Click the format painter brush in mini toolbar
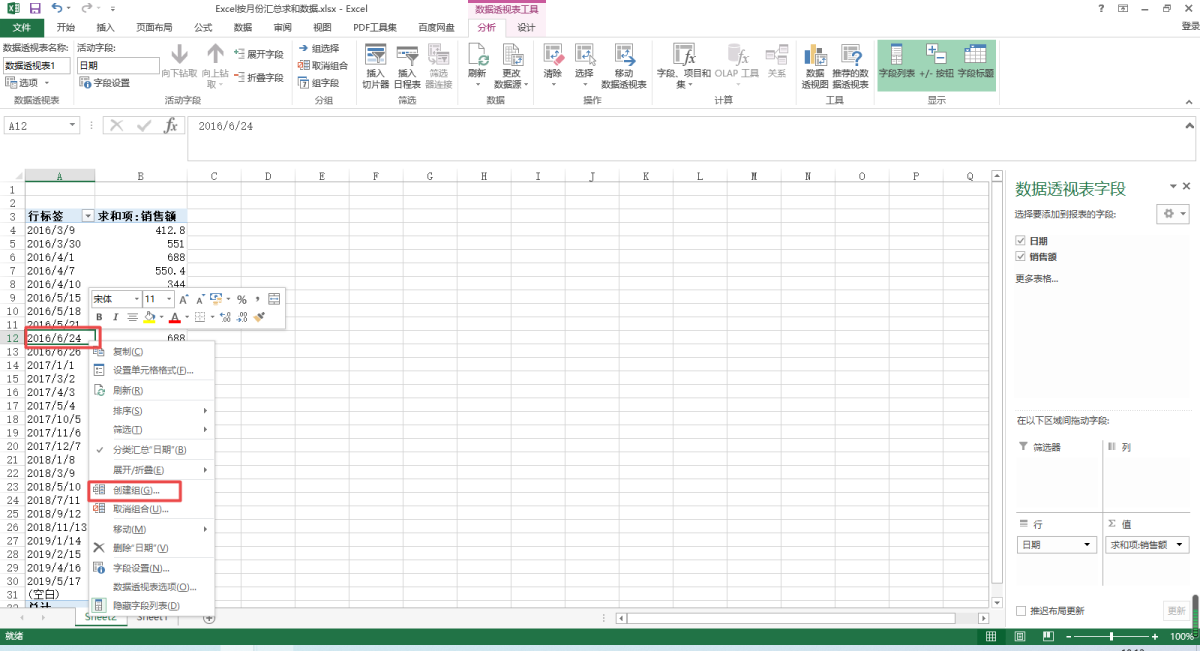 coord(259,317)
